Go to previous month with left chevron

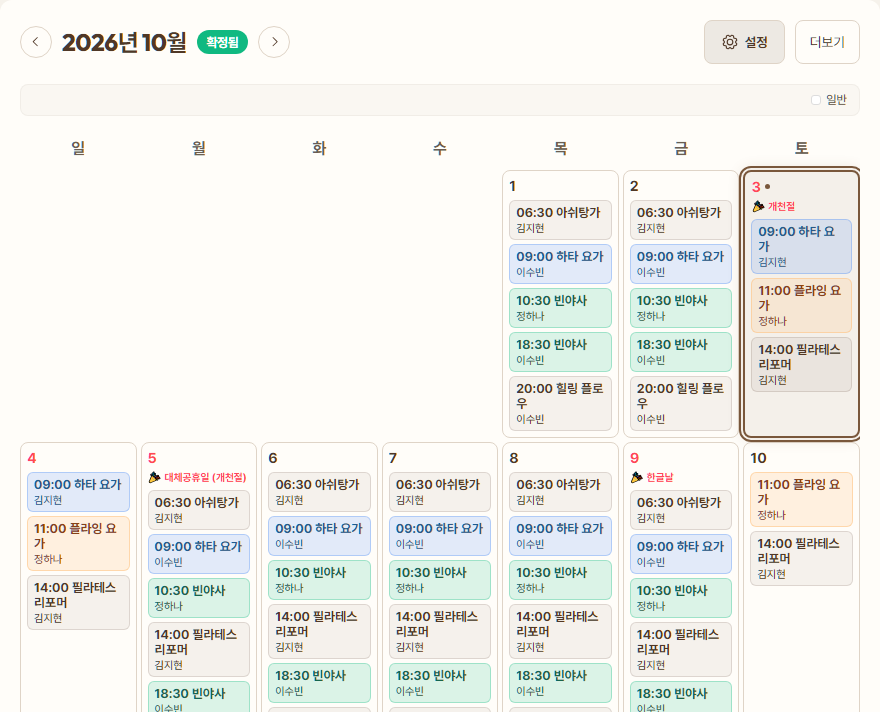pos(36,42)
